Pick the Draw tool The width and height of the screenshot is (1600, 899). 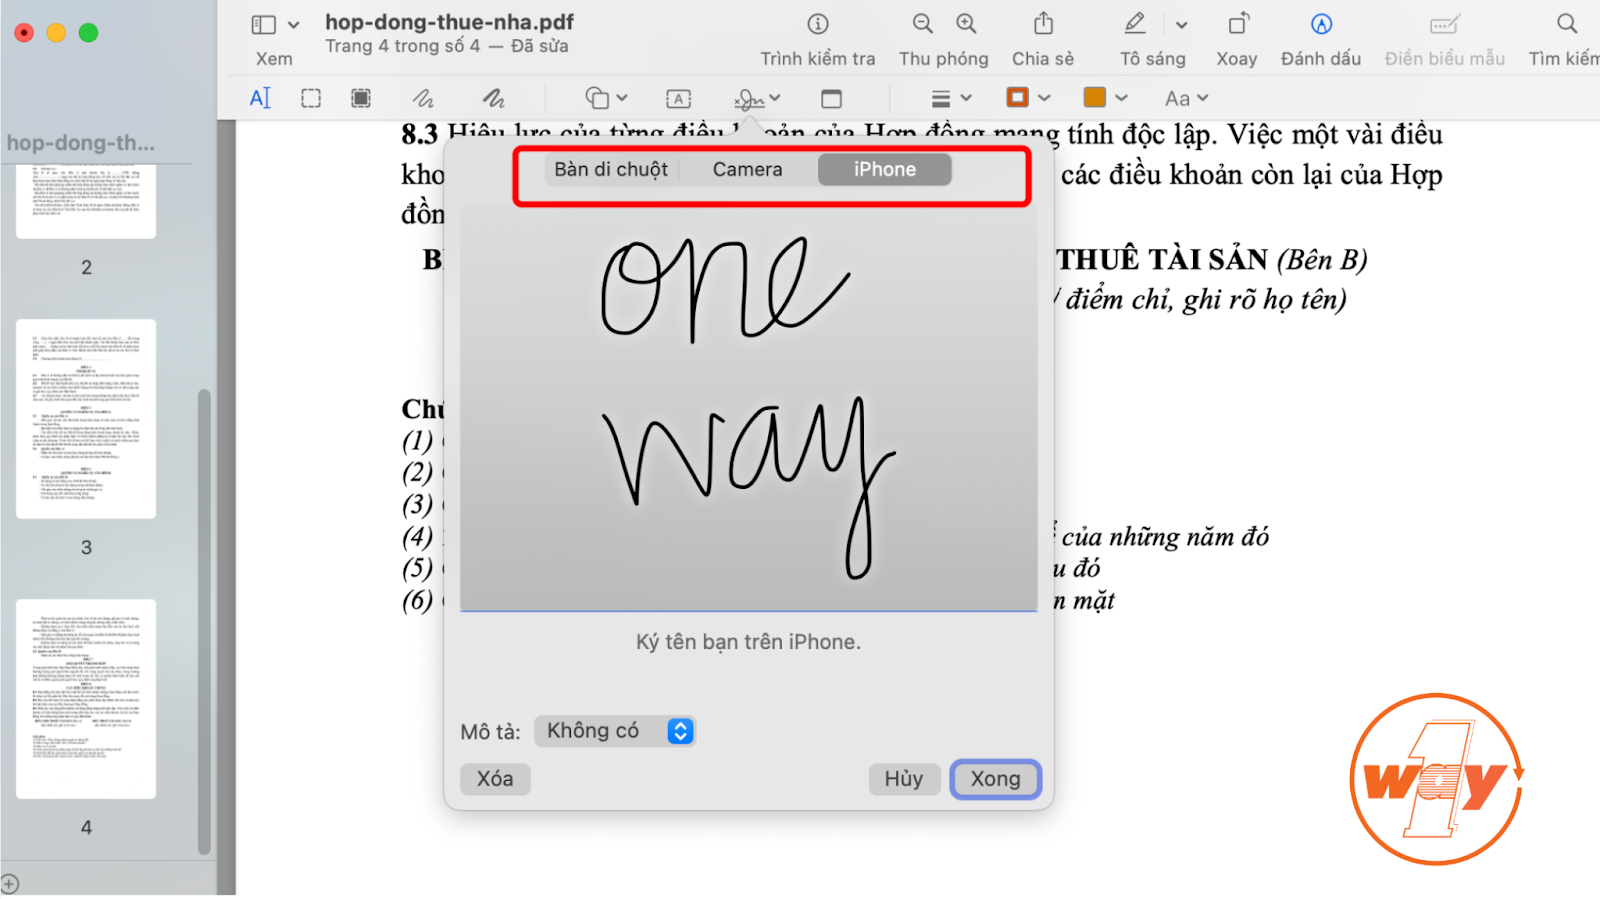coord(493,98)
